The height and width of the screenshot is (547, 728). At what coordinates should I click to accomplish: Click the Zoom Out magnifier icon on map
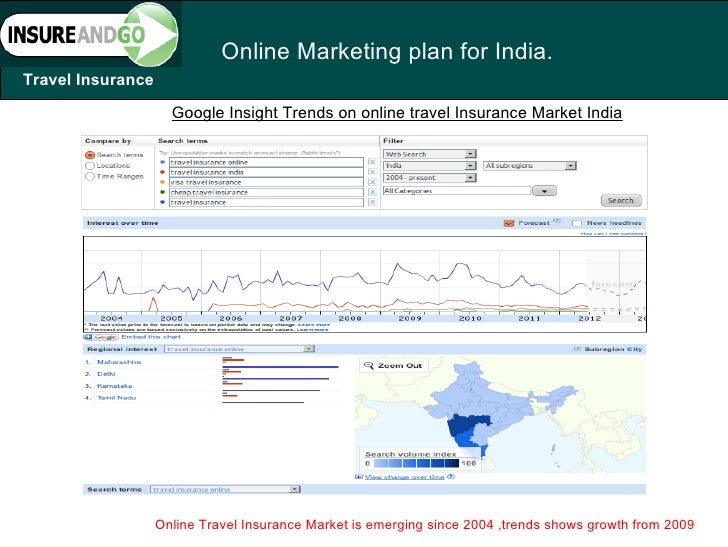[x=369, y=365]
